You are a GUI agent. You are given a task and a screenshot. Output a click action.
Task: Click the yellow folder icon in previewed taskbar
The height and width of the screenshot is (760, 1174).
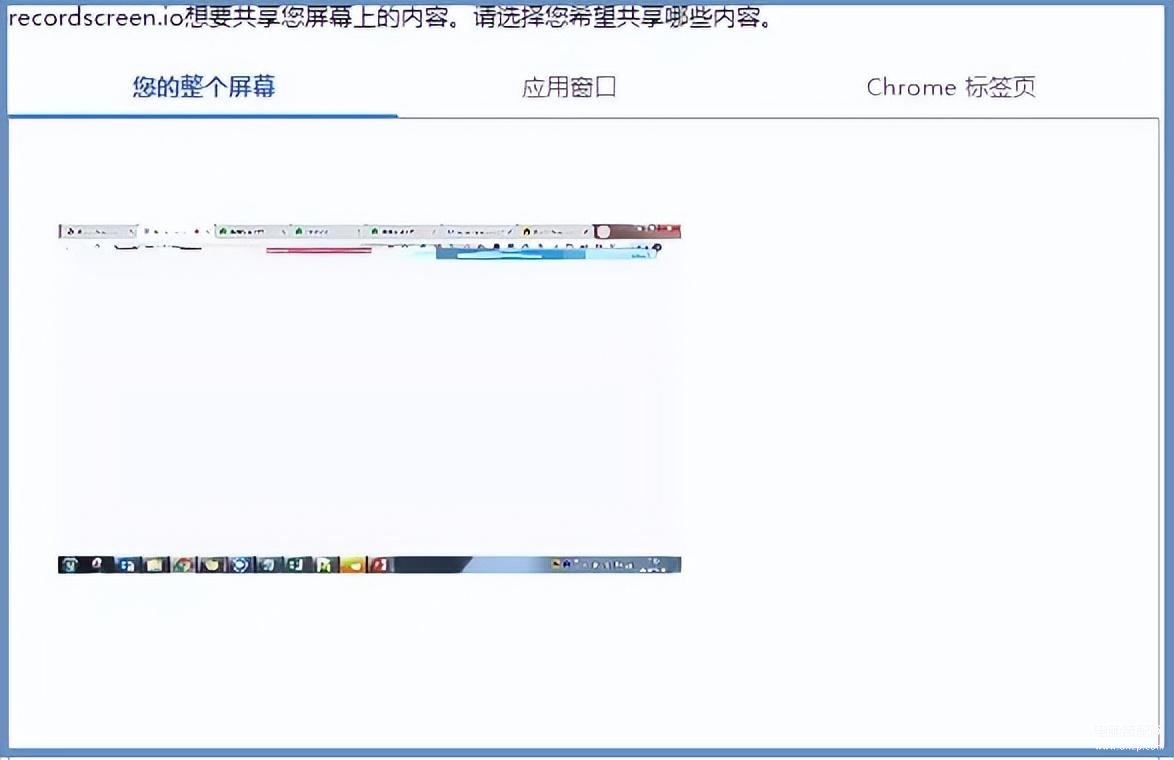point(153,565)
